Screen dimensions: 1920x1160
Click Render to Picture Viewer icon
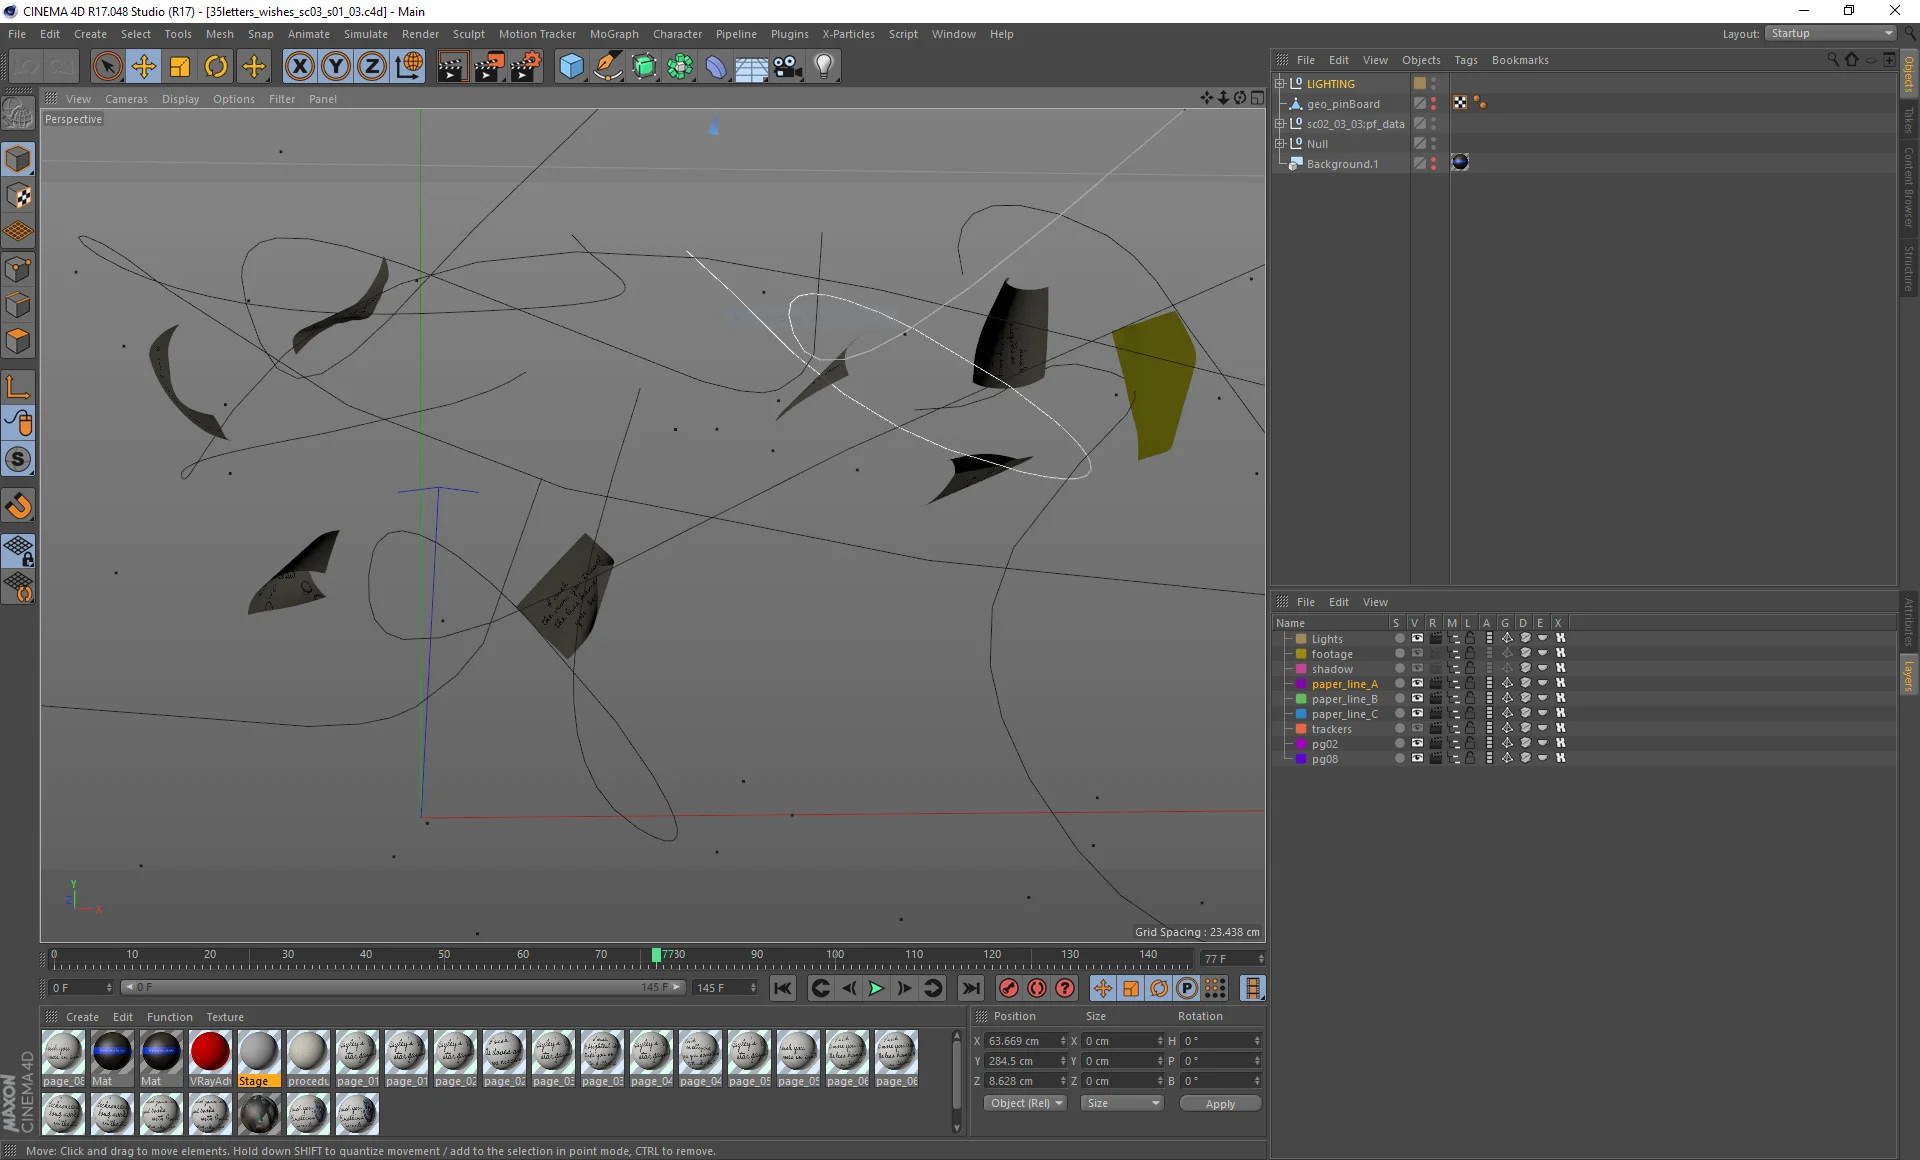click(489, 67)
